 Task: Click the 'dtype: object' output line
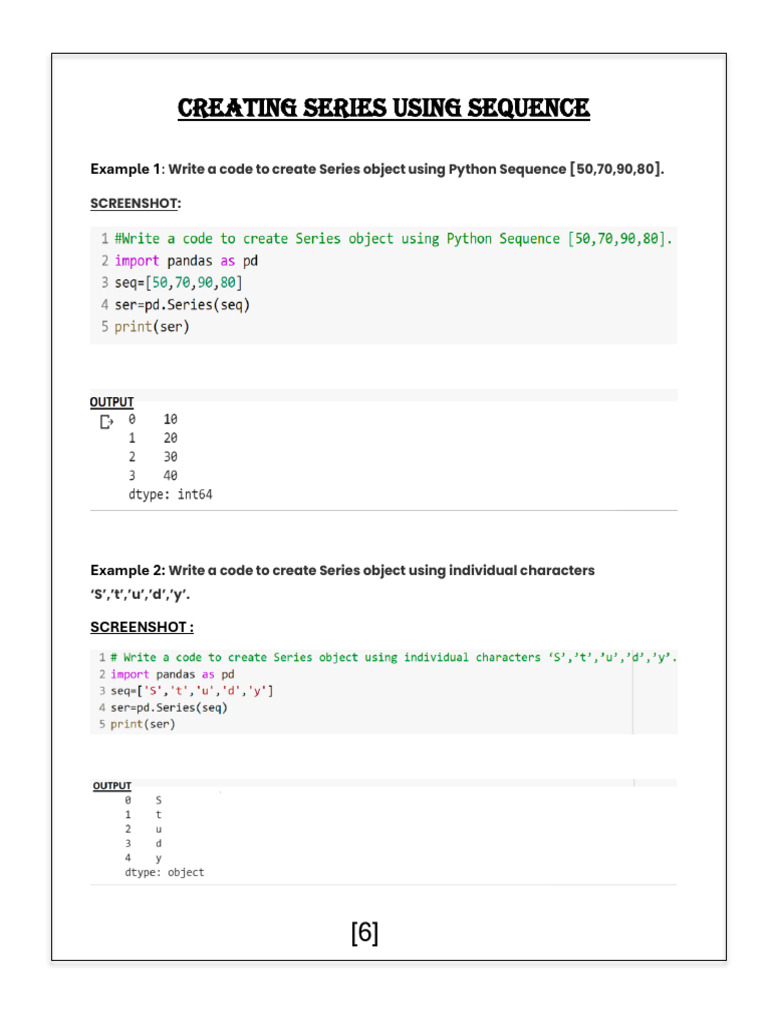[164, 872]
